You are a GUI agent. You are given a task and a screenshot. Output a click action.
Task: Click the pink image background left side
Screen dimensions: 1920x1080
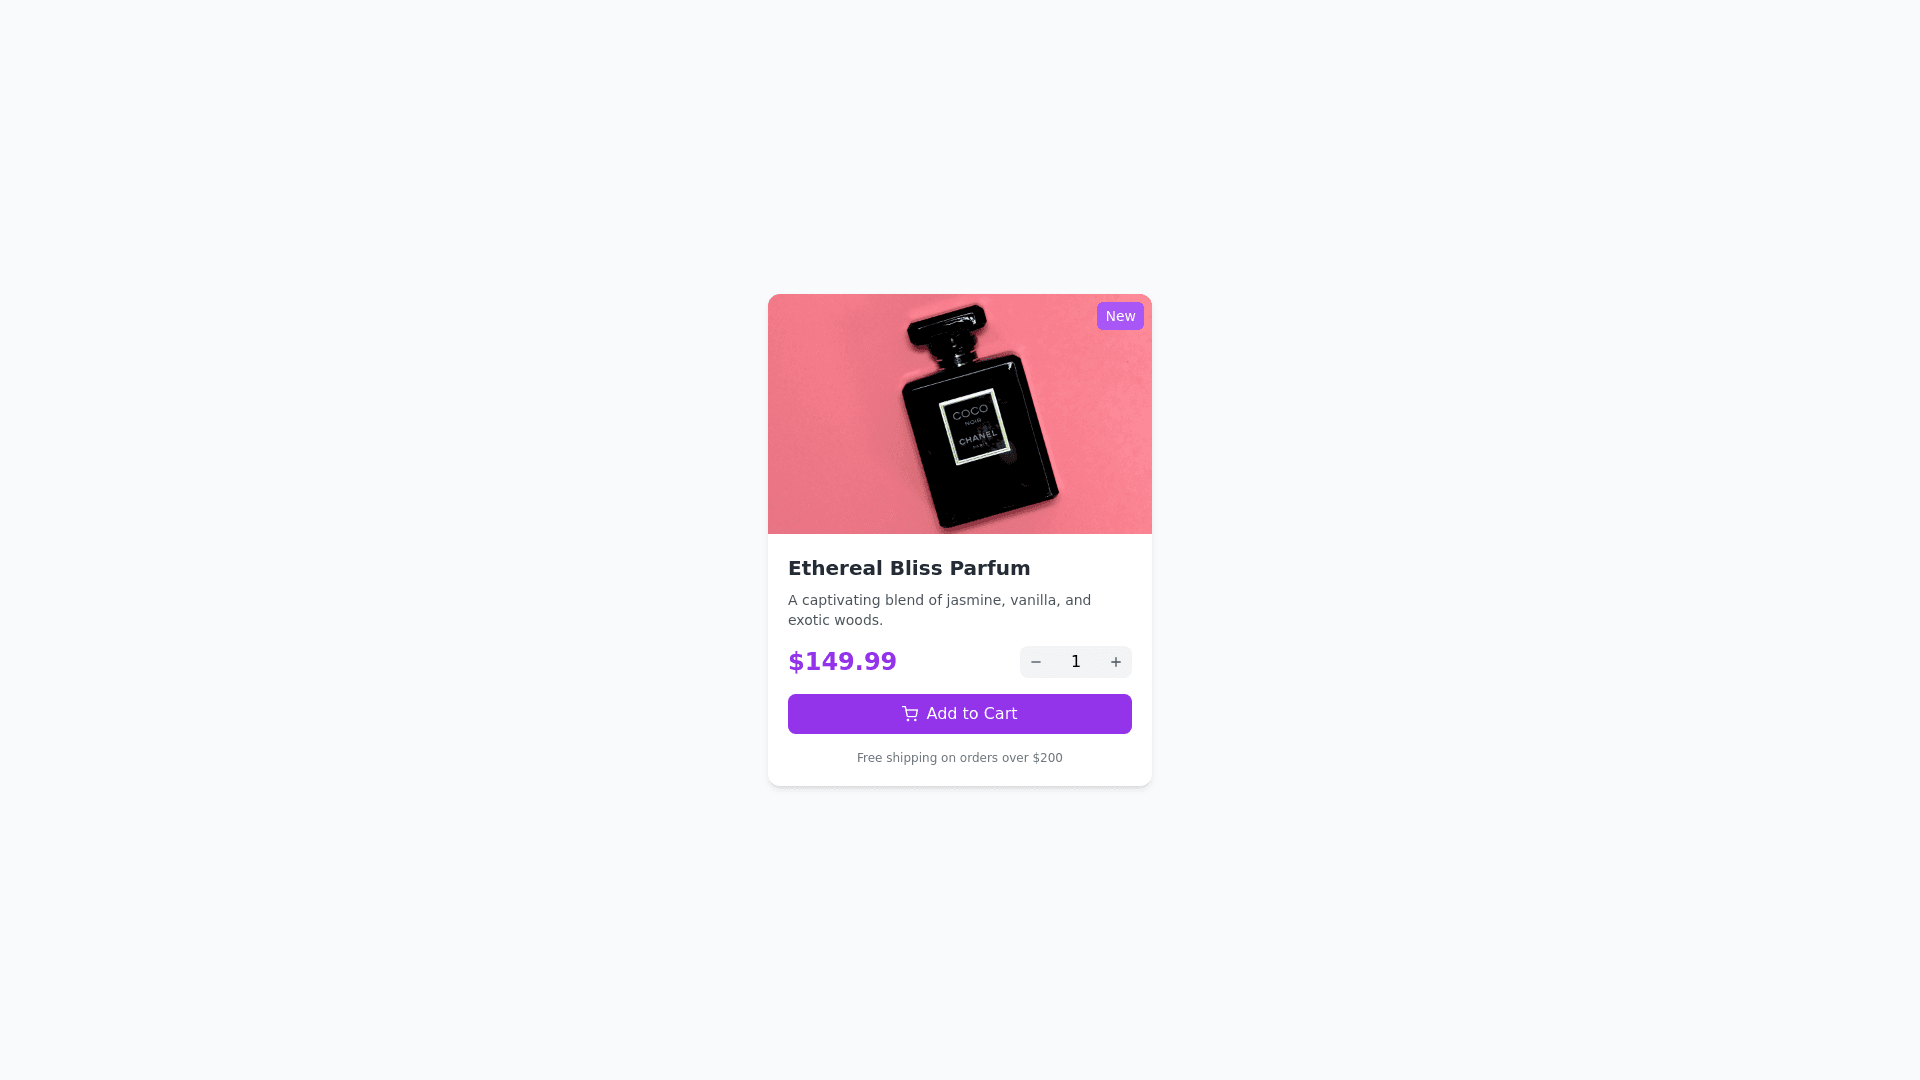pyautogui.click(x=830, y=414)
